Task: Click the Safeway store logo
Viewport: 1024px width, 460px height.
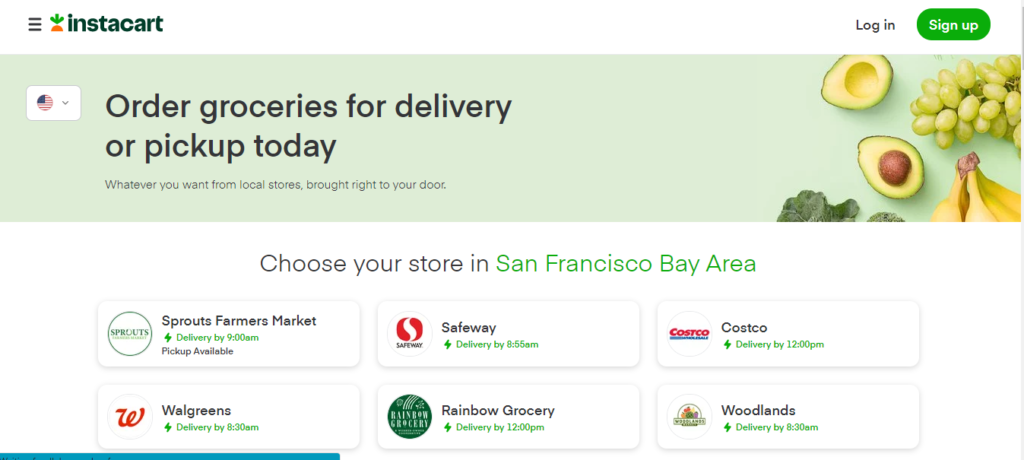Action: (x=410, y=334)
